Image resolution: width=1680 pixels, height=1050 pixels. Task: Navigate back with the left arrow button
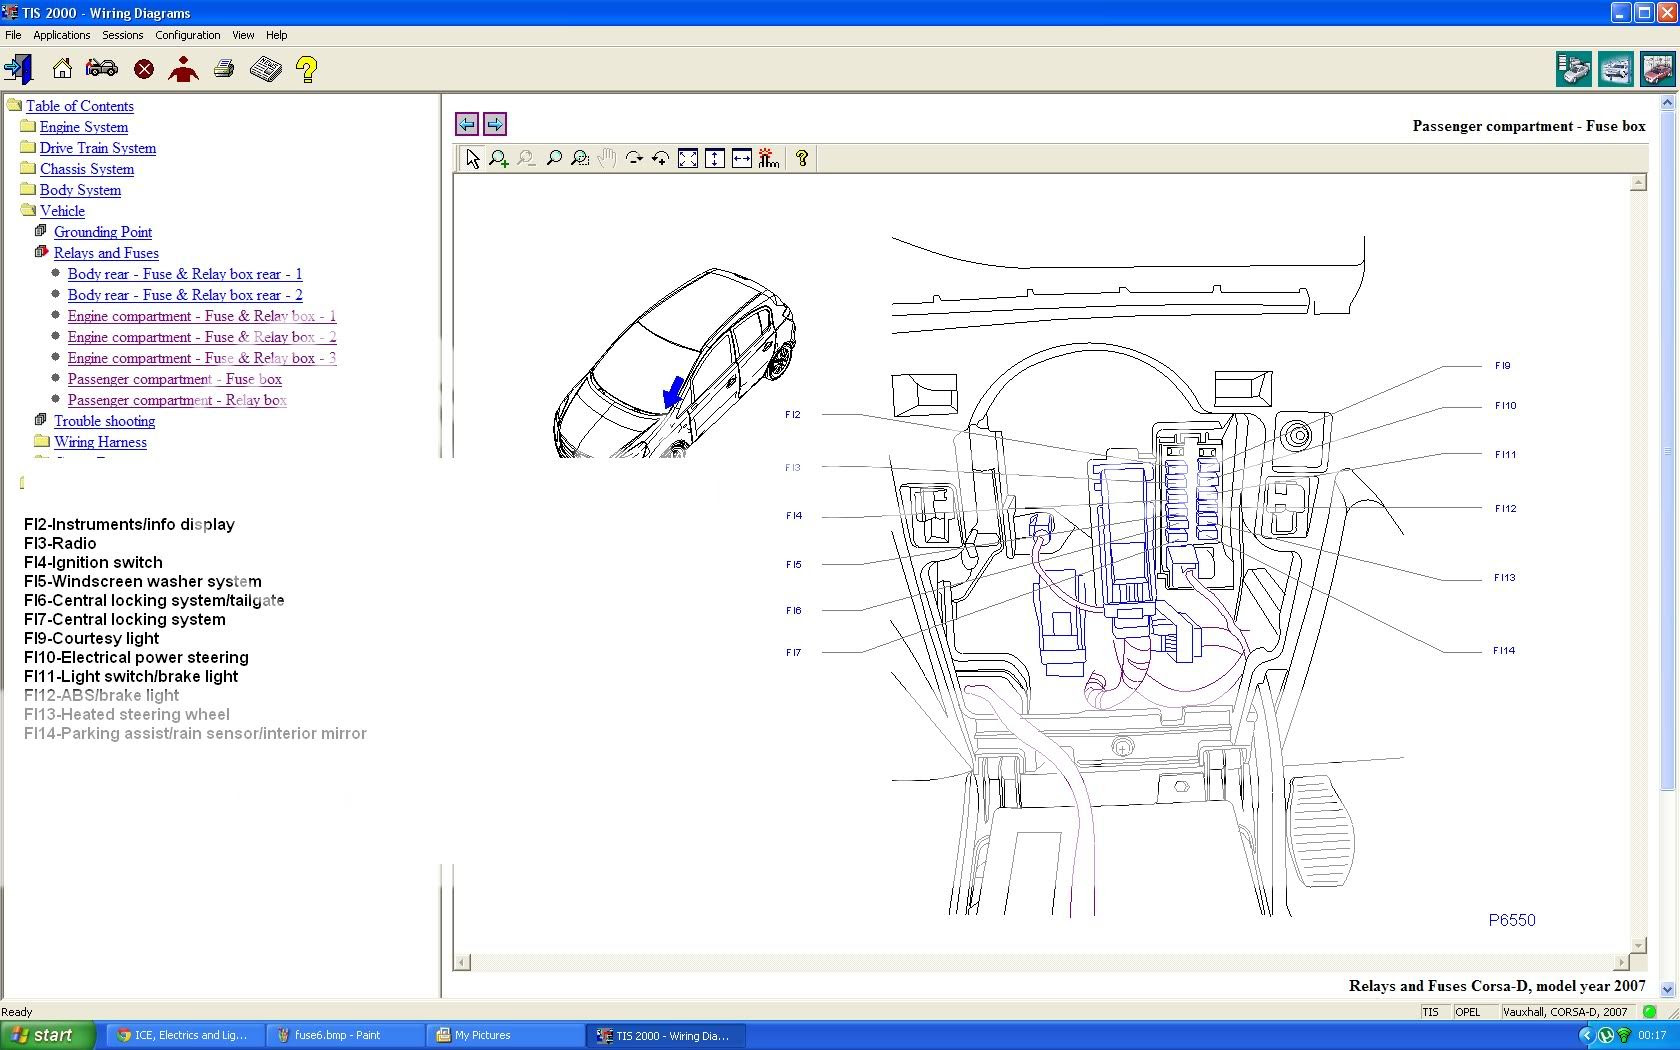click(467, 124)
